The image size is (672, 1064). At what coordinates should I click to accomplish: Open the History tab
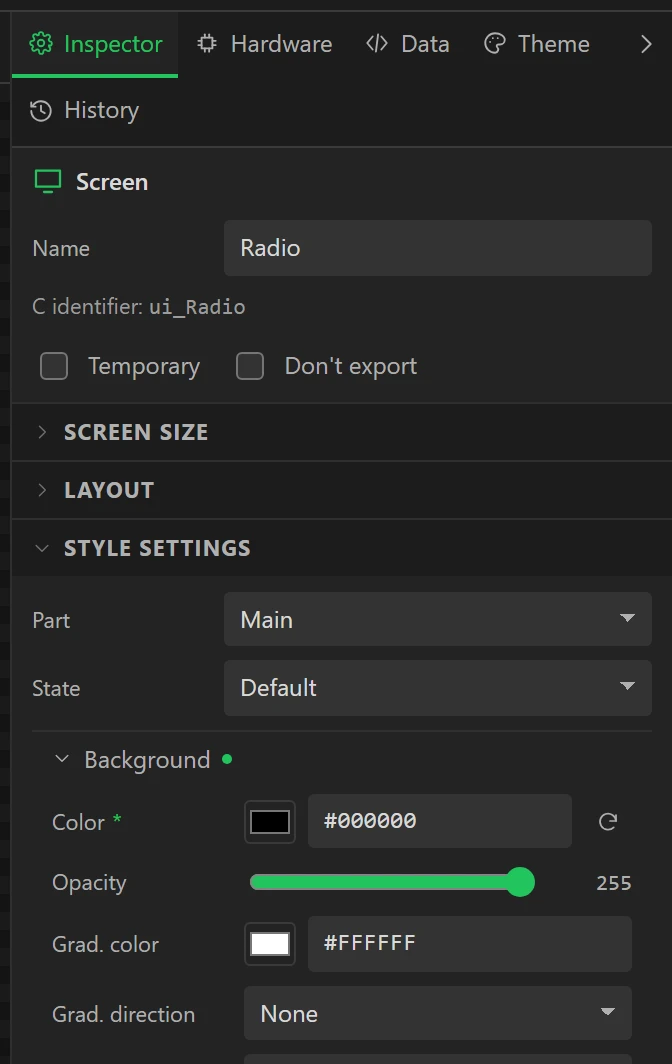click(x=85, y=111)
